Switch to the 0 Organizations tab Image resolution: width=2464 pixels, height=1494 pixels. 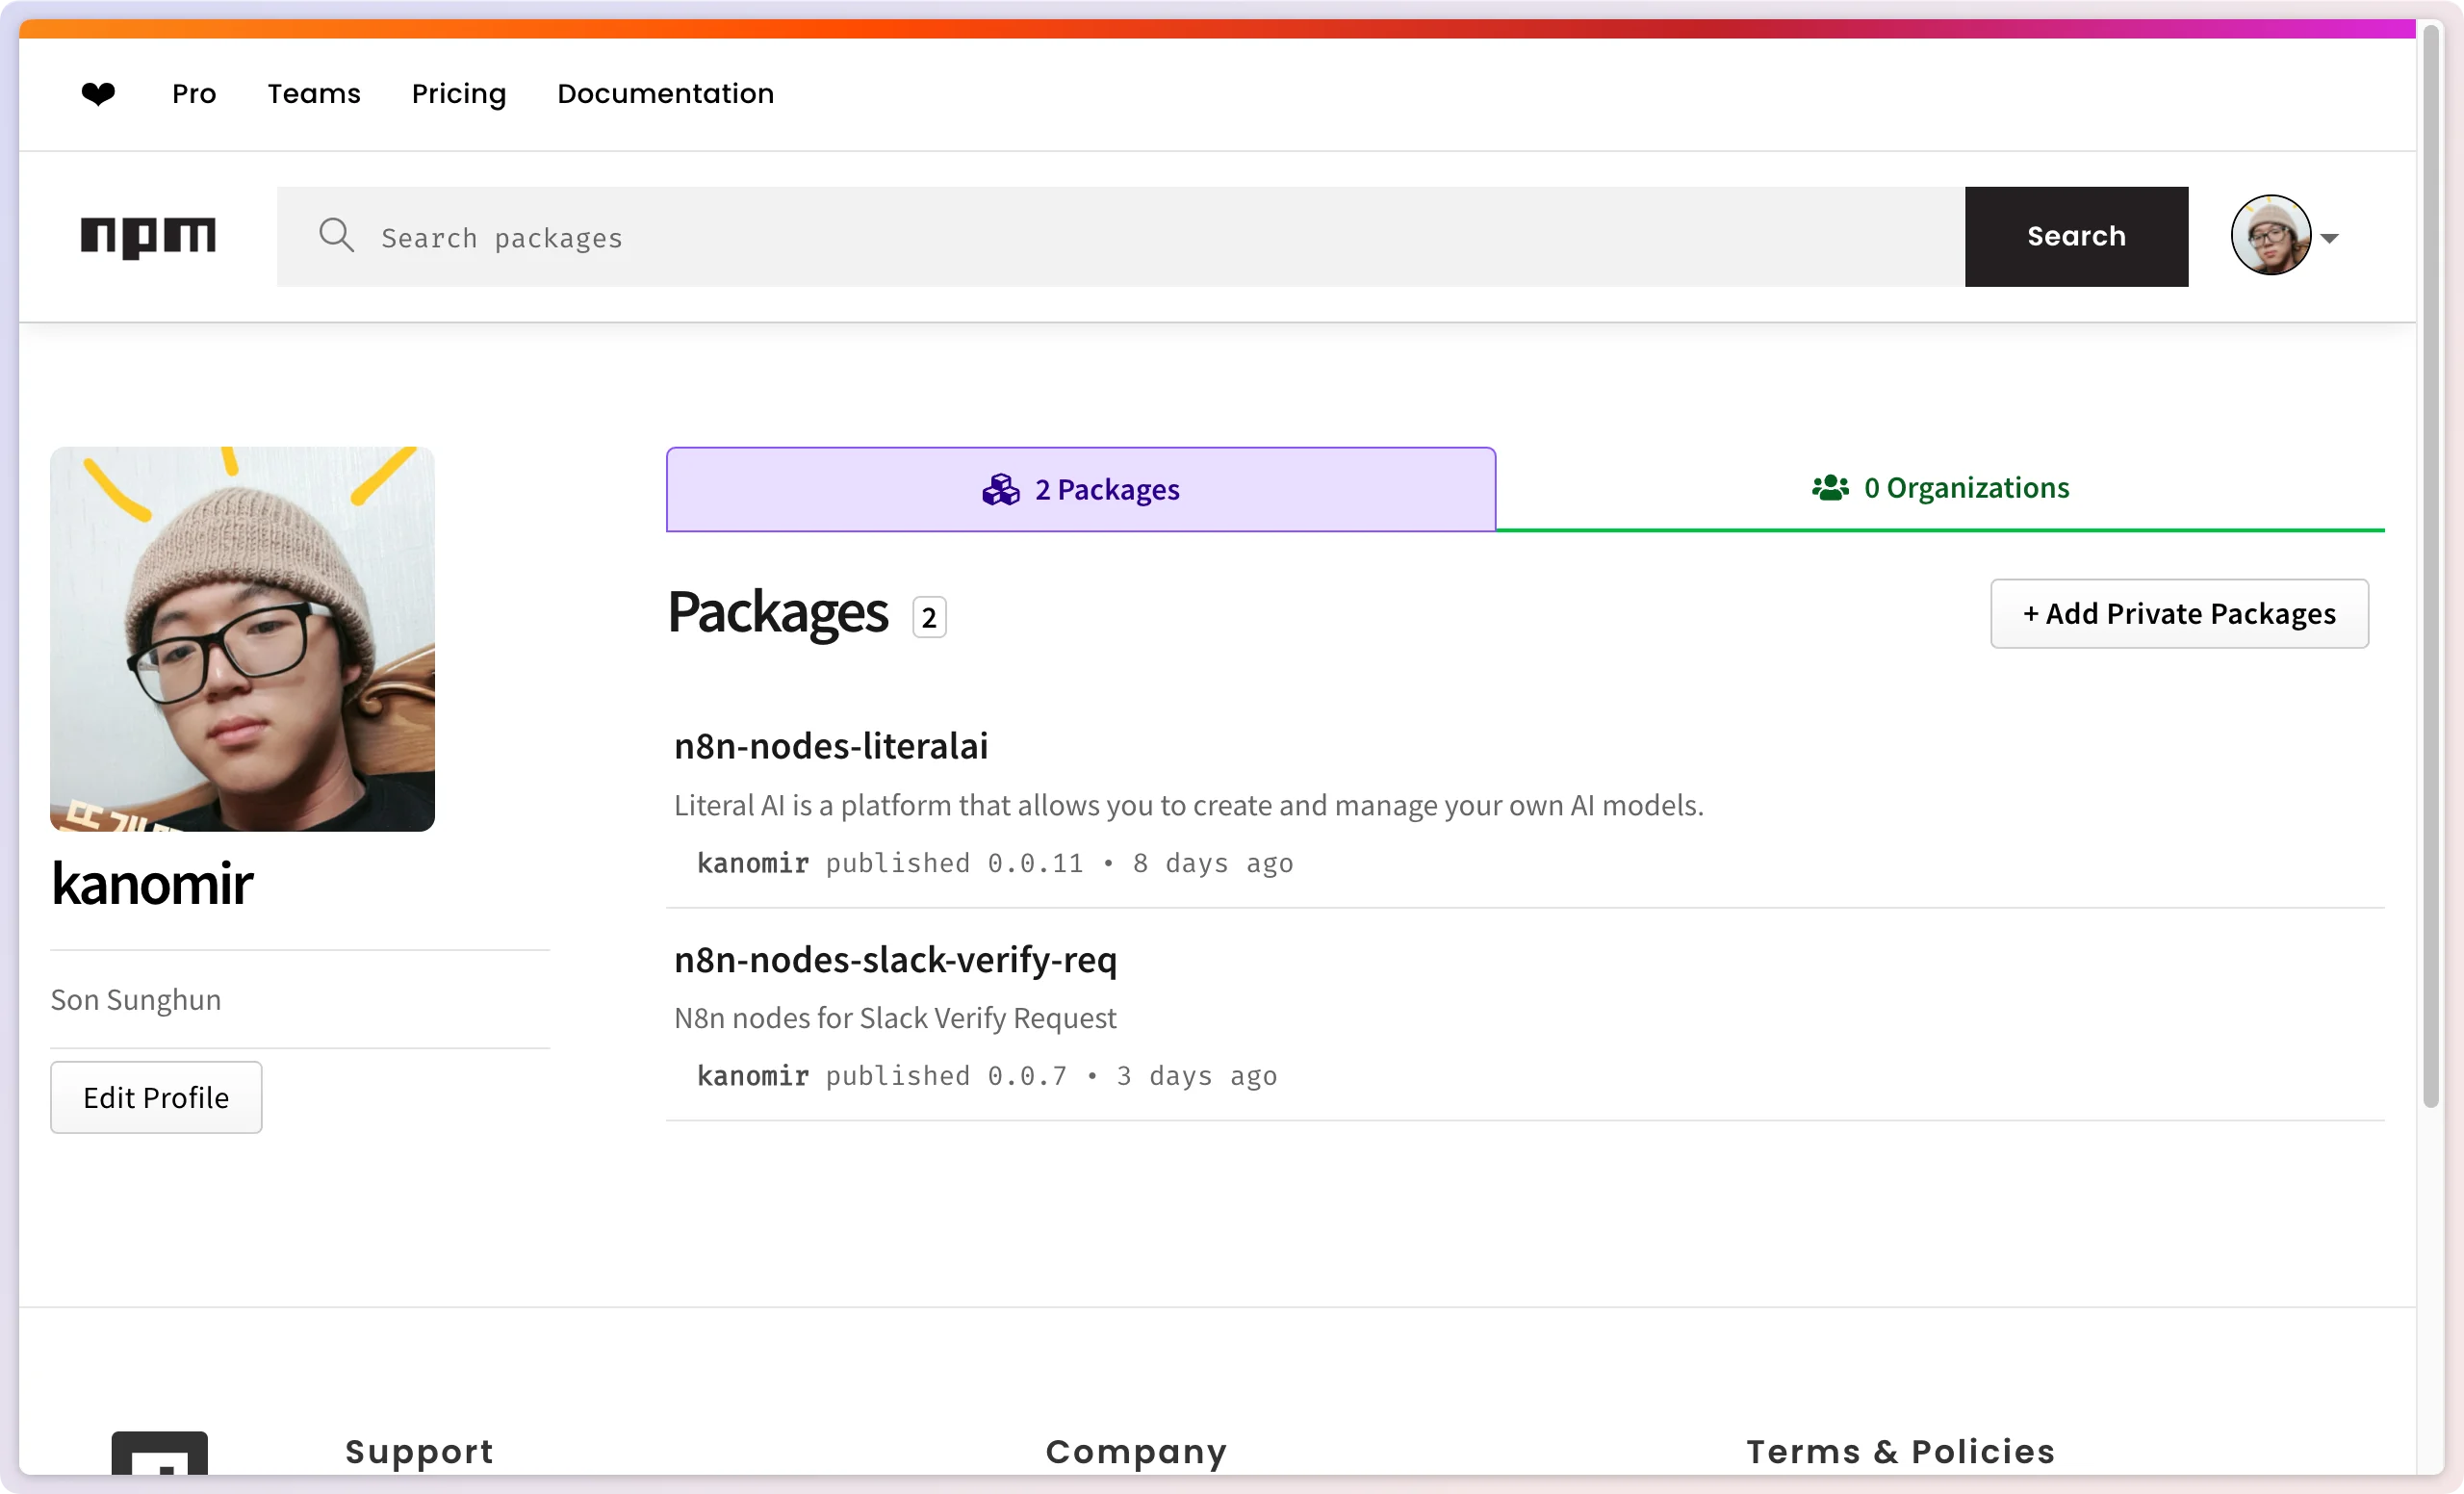[1942, 488]
